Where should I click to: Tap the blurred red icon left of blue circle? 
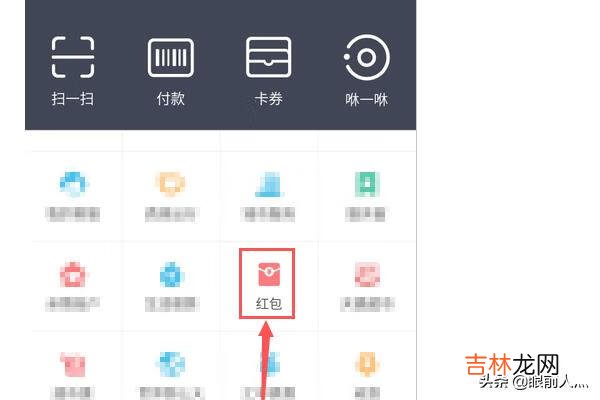(73, 274)
